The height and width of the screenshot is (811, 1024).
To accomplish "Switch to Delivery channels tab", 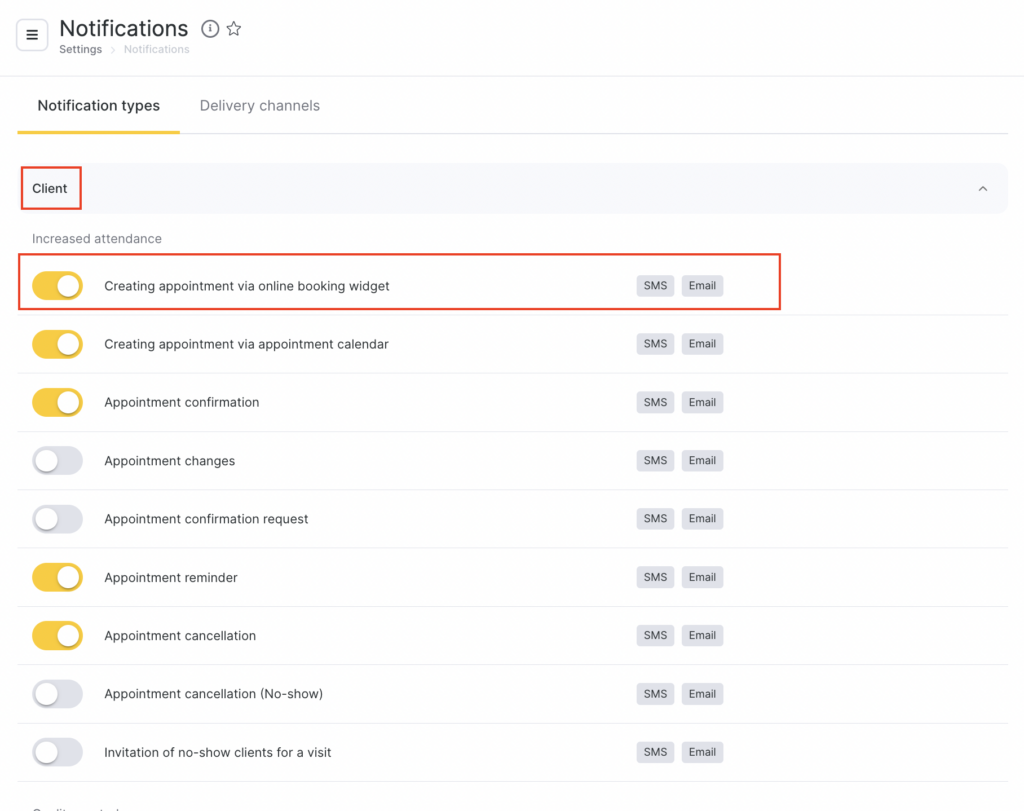I will tap(259, 106).
